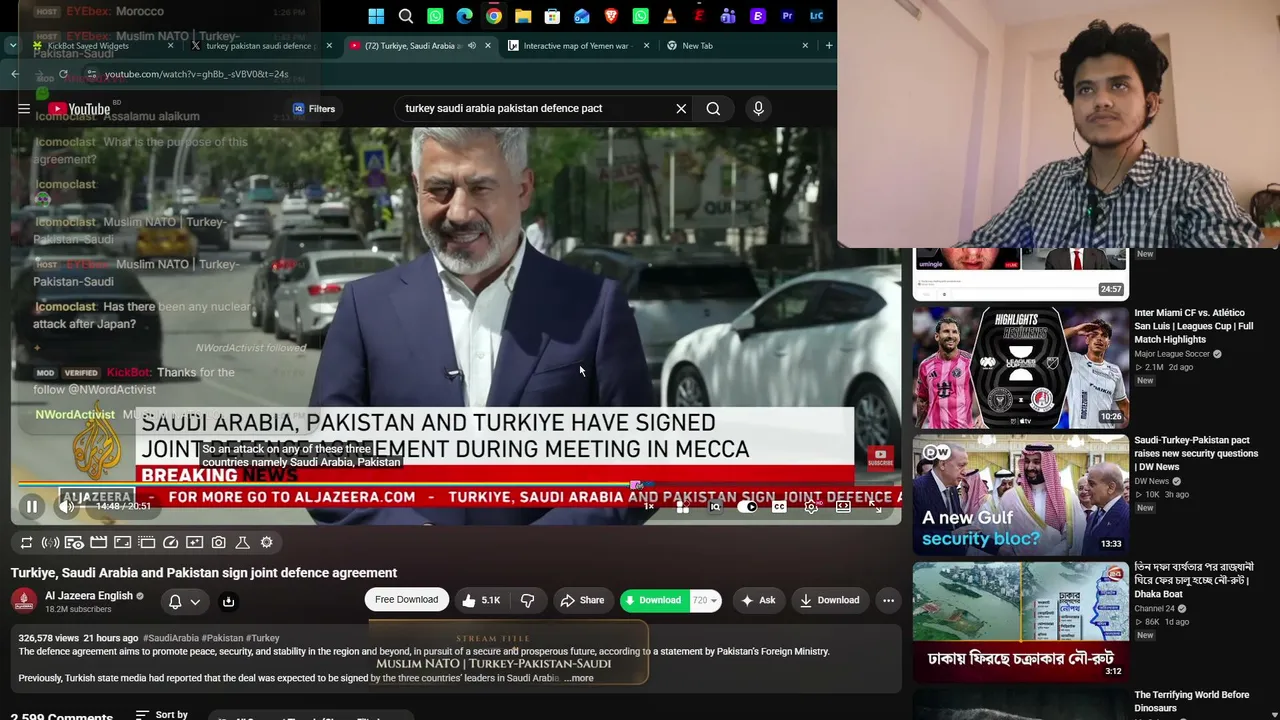This screenshot has height=720, width=1280.
Task: Open the Al Jazeera English channel avatar
Action: 24,600
